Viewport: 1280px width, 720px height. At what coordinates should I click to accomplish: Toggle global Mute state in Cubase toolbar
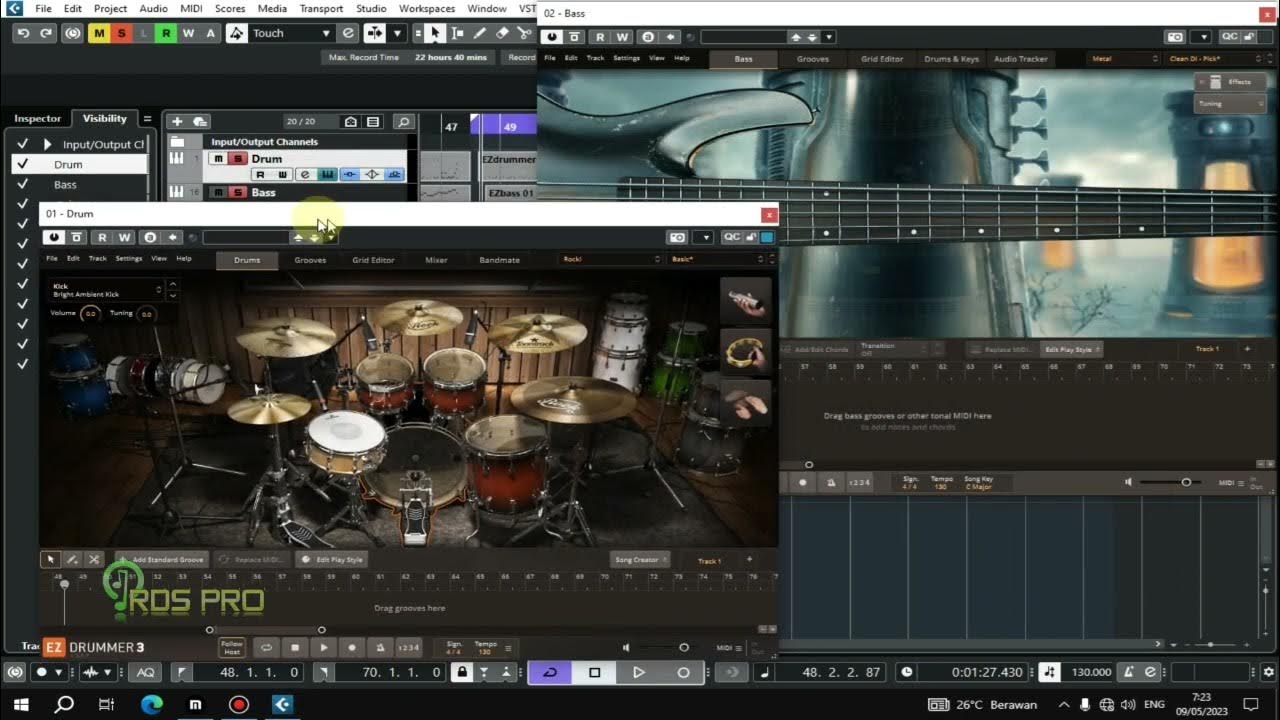point(99,33)
